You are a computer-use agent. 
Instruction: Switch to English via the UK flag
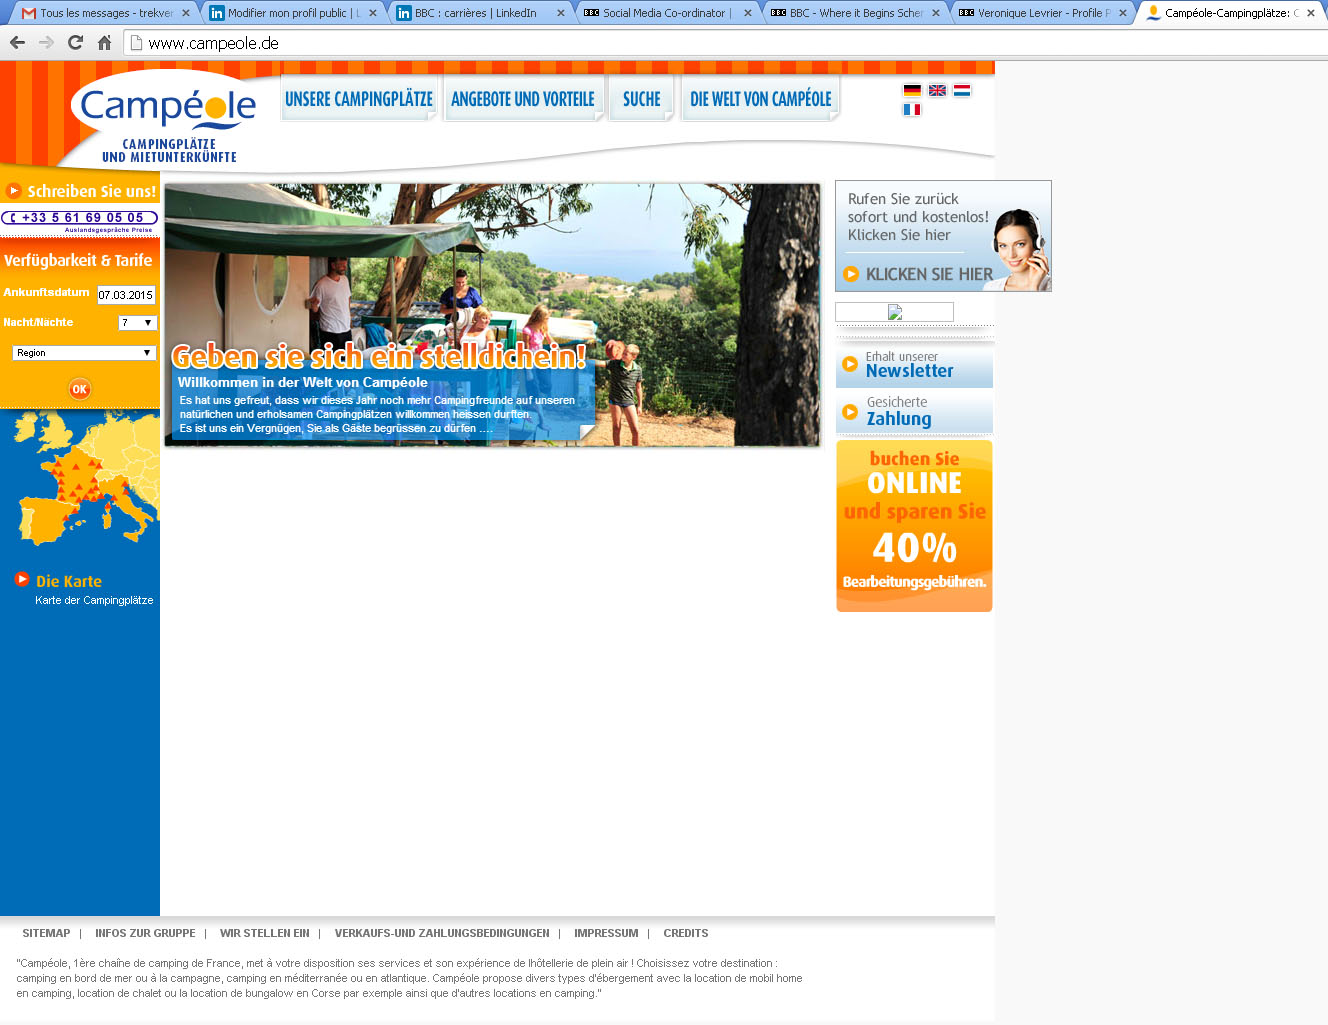pyautogui.click(x=937, y=90)
